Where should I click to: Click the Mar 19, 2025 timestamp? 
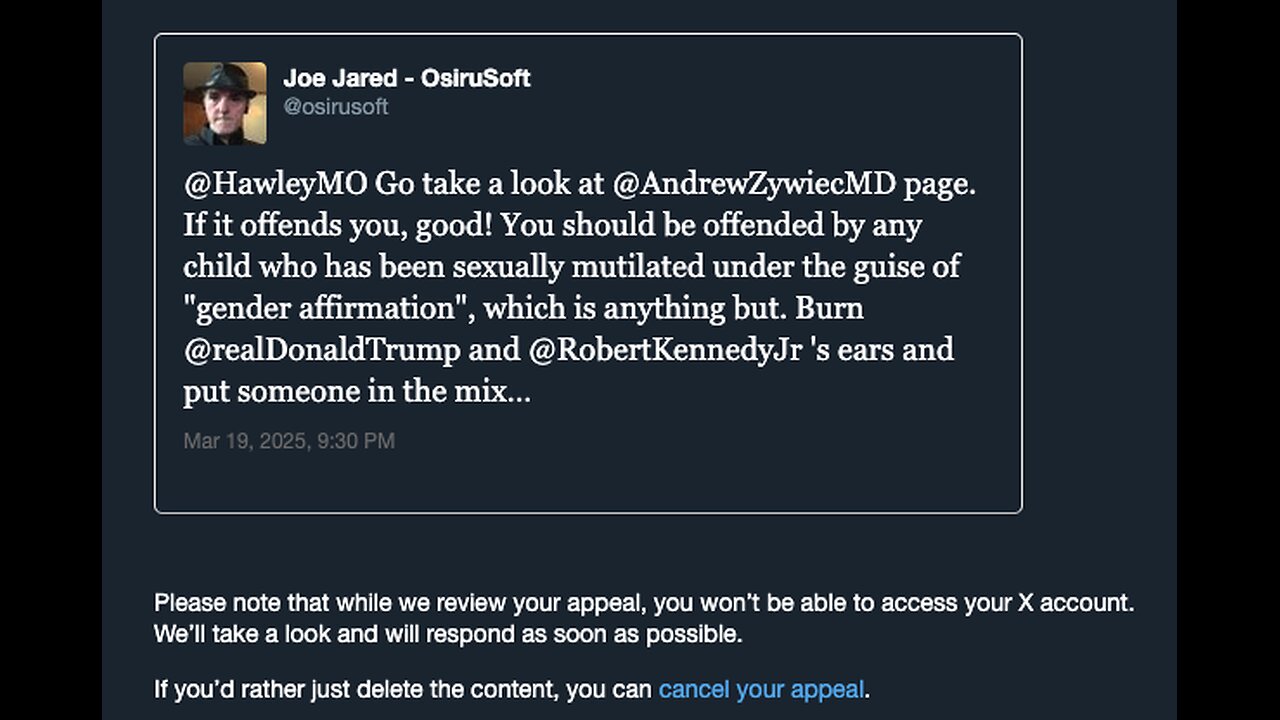(289, 441)
